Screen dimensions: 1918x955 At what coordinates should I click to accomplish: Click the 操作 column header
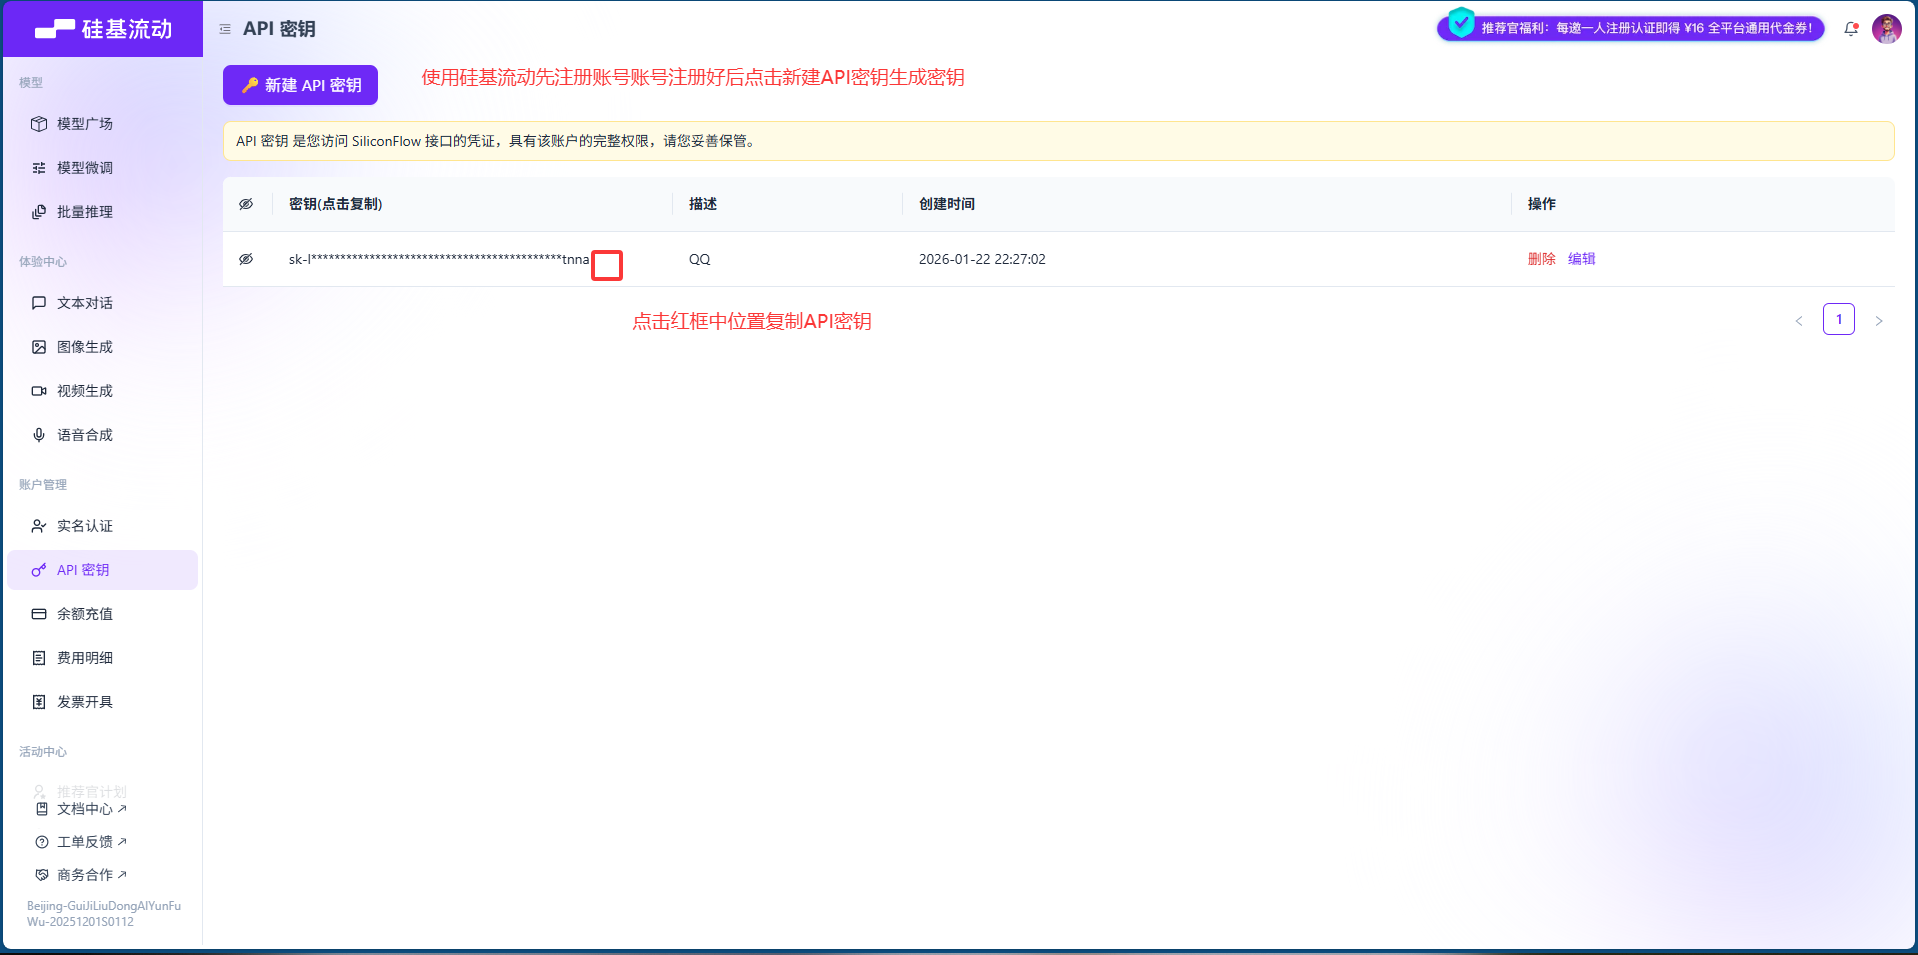(1542, 204)
